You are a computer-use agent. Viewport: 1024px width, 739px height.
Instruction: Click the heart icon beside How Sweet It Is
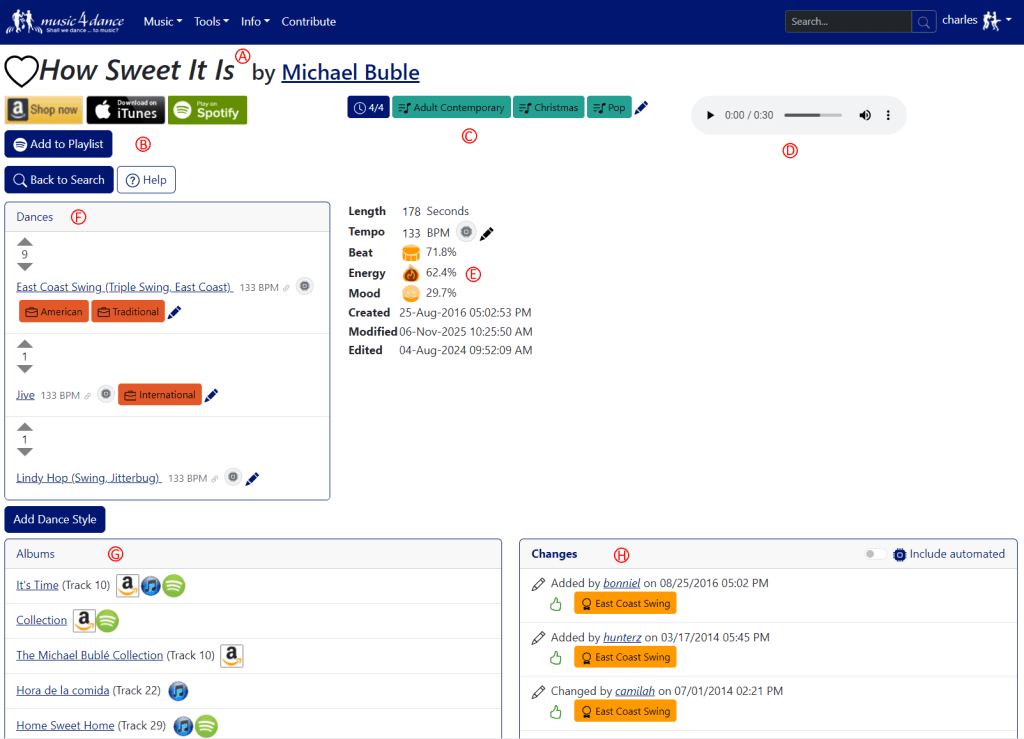point(22,71)
